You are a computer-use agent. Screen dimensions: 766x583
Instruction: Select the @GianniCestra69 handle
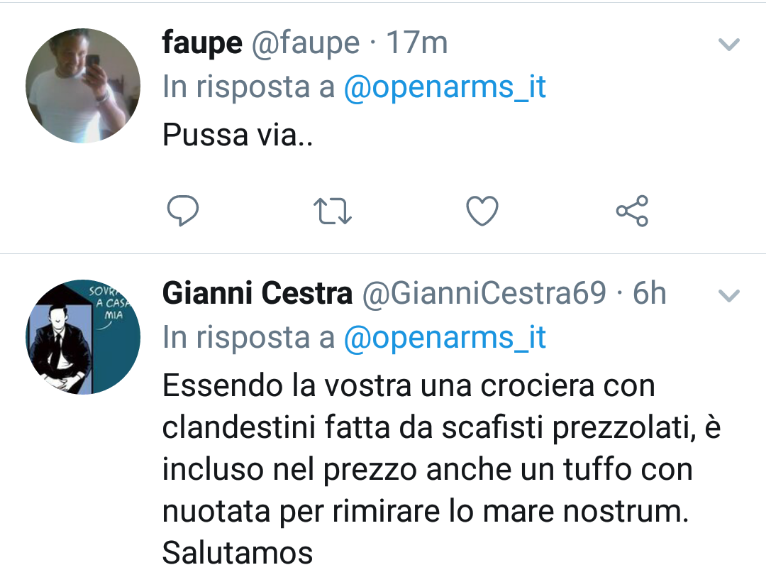point(484,294)
